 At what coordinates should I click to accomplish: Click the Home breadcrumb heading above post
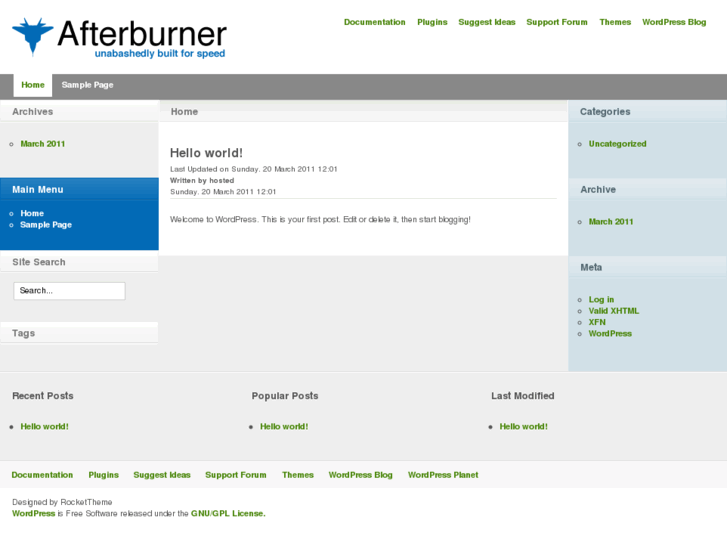pyautogui.click(x=184, y=112)
